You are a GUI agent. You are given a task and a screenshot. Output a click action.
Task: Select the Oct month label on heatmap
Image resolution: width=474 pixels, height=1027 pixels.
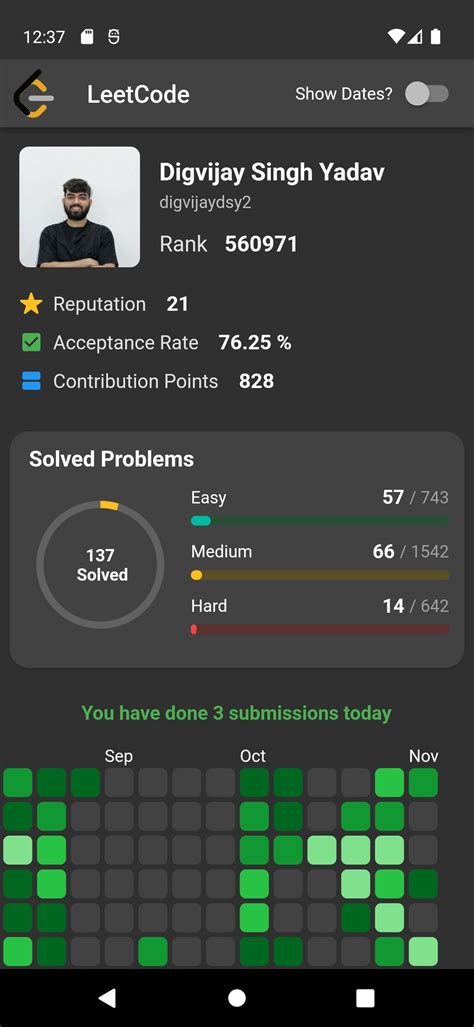[253, 756]
